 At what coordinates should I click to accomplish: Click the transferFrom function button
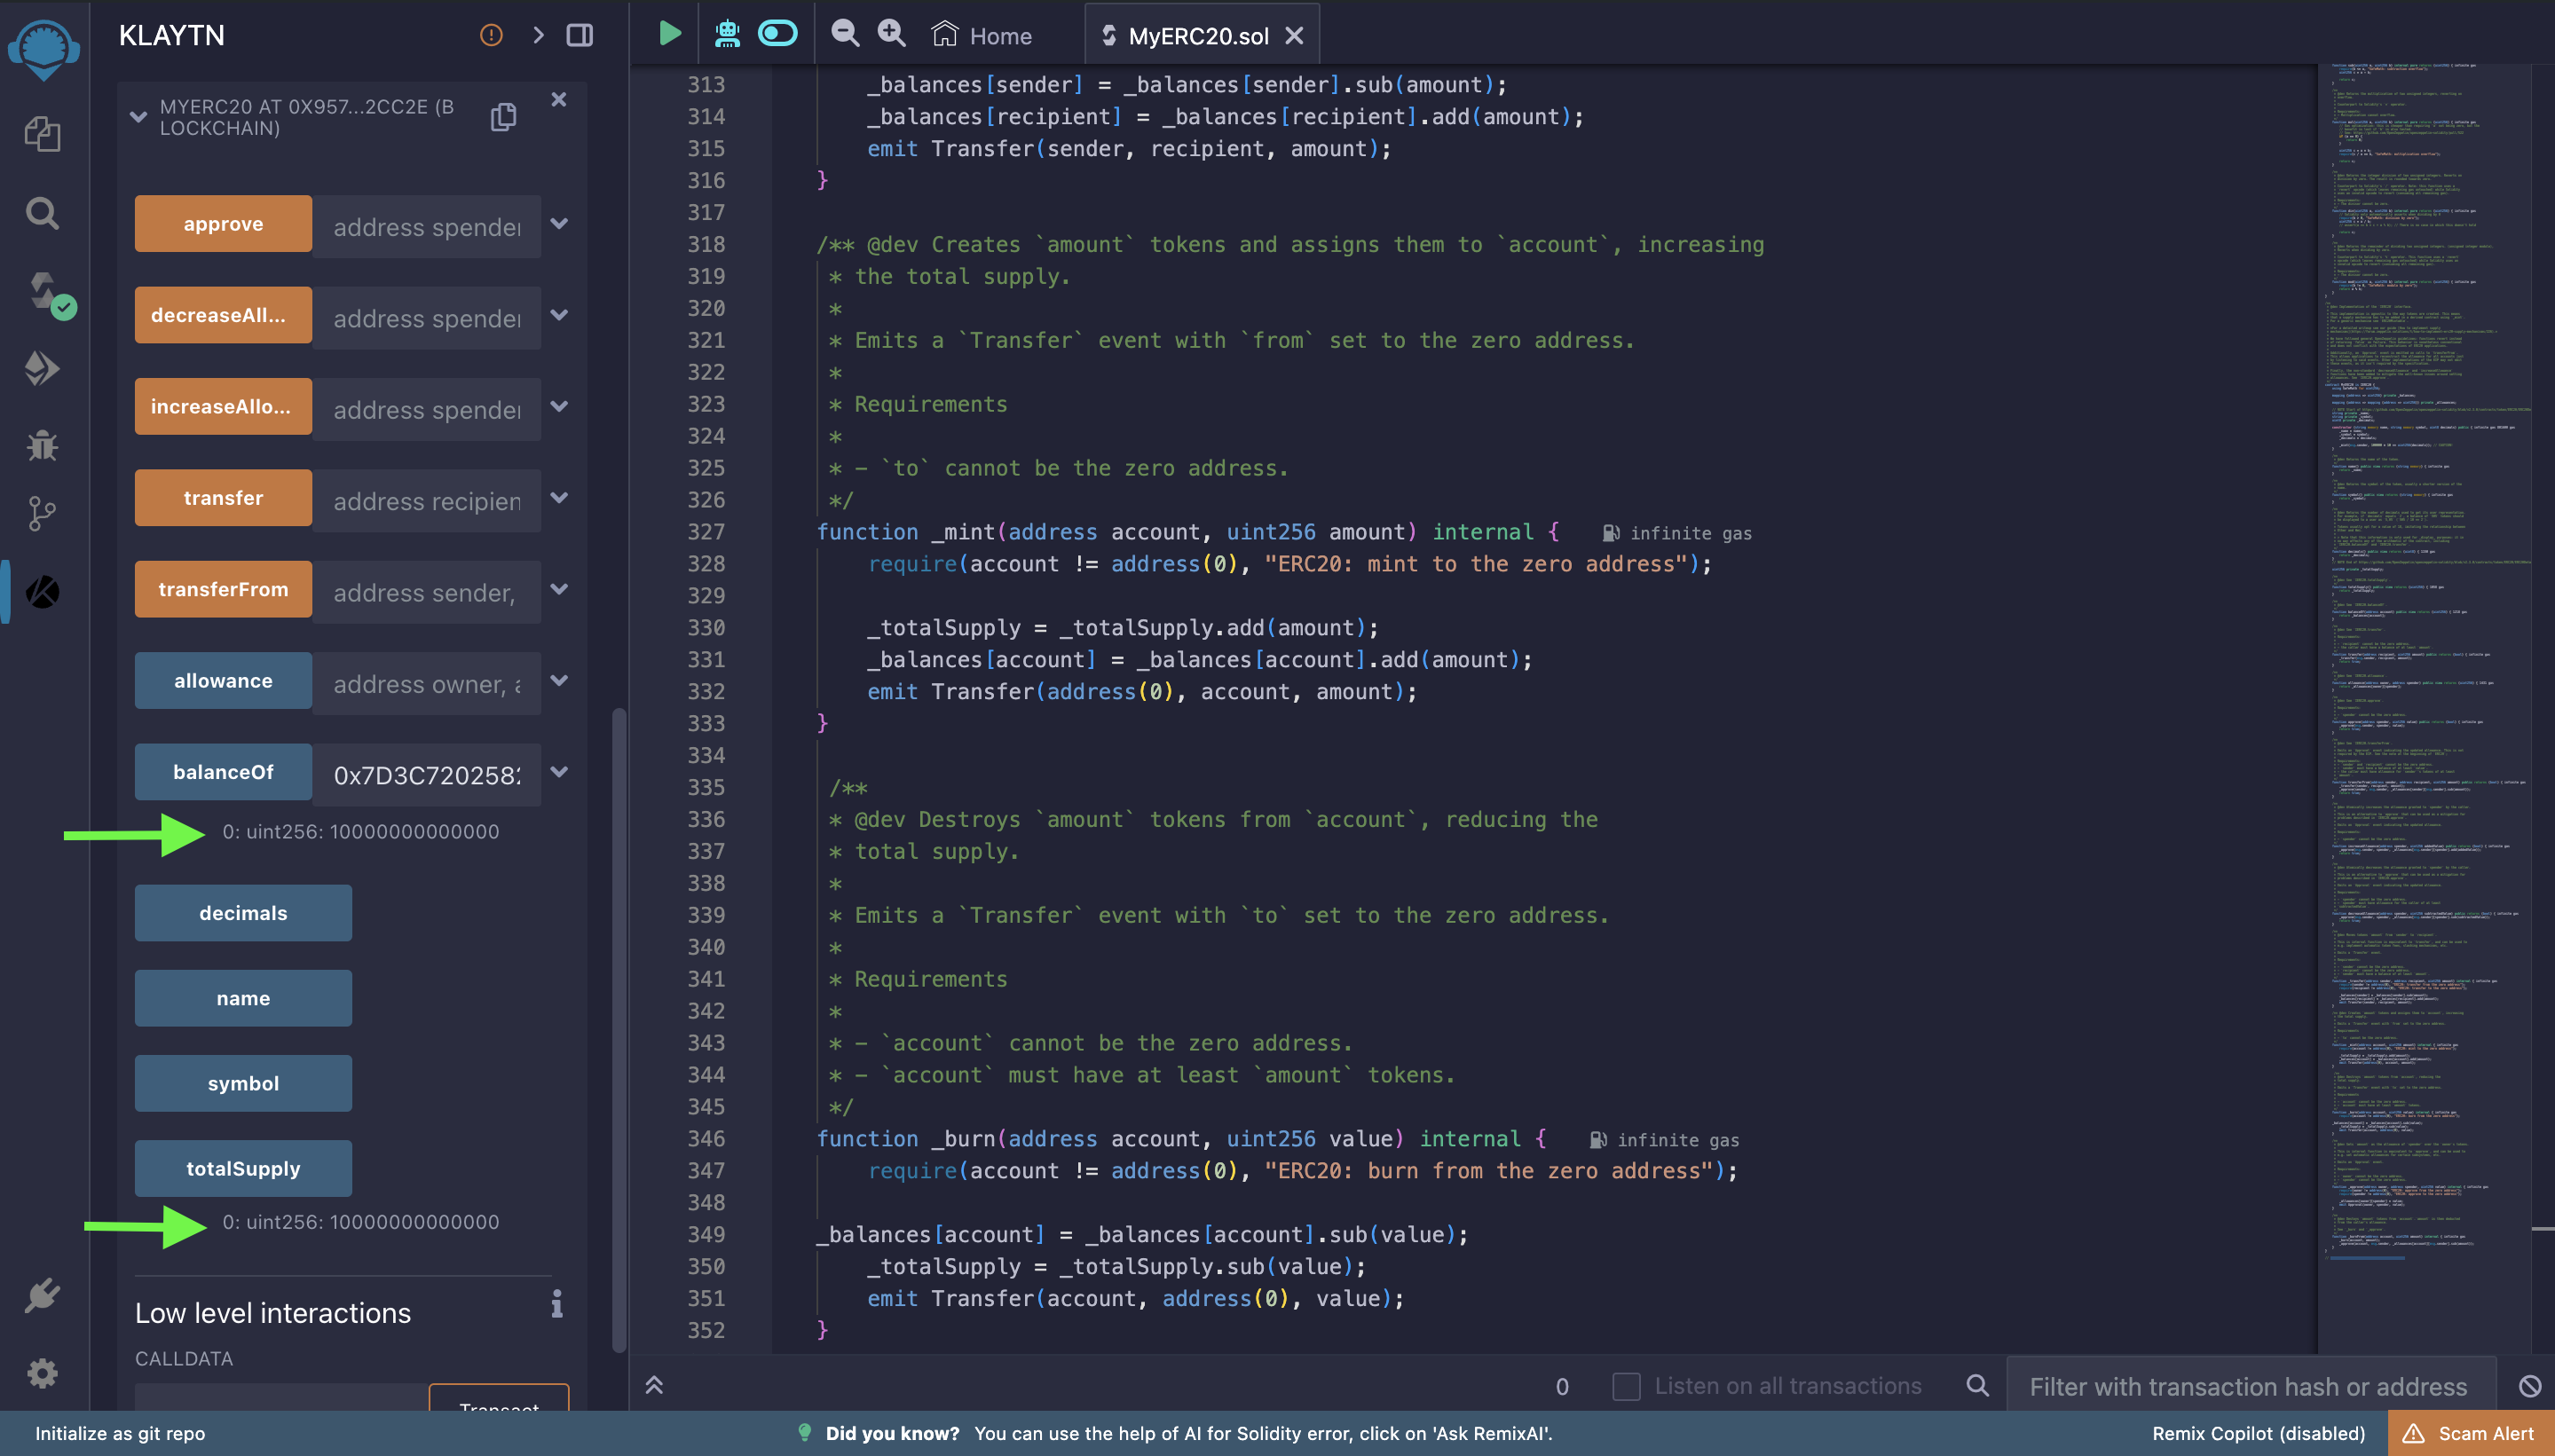[223, 589]
